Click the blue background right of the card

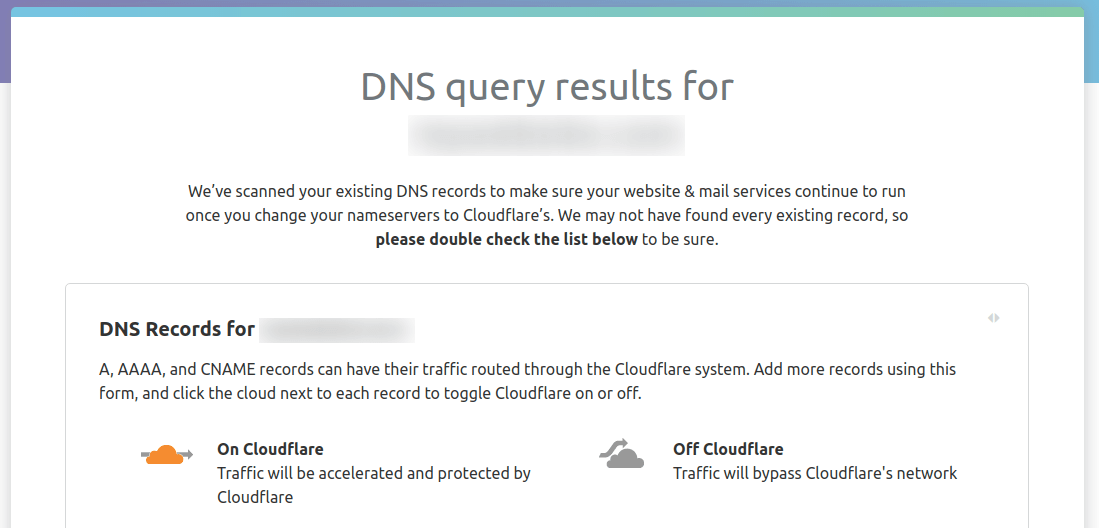point(1091,50)
